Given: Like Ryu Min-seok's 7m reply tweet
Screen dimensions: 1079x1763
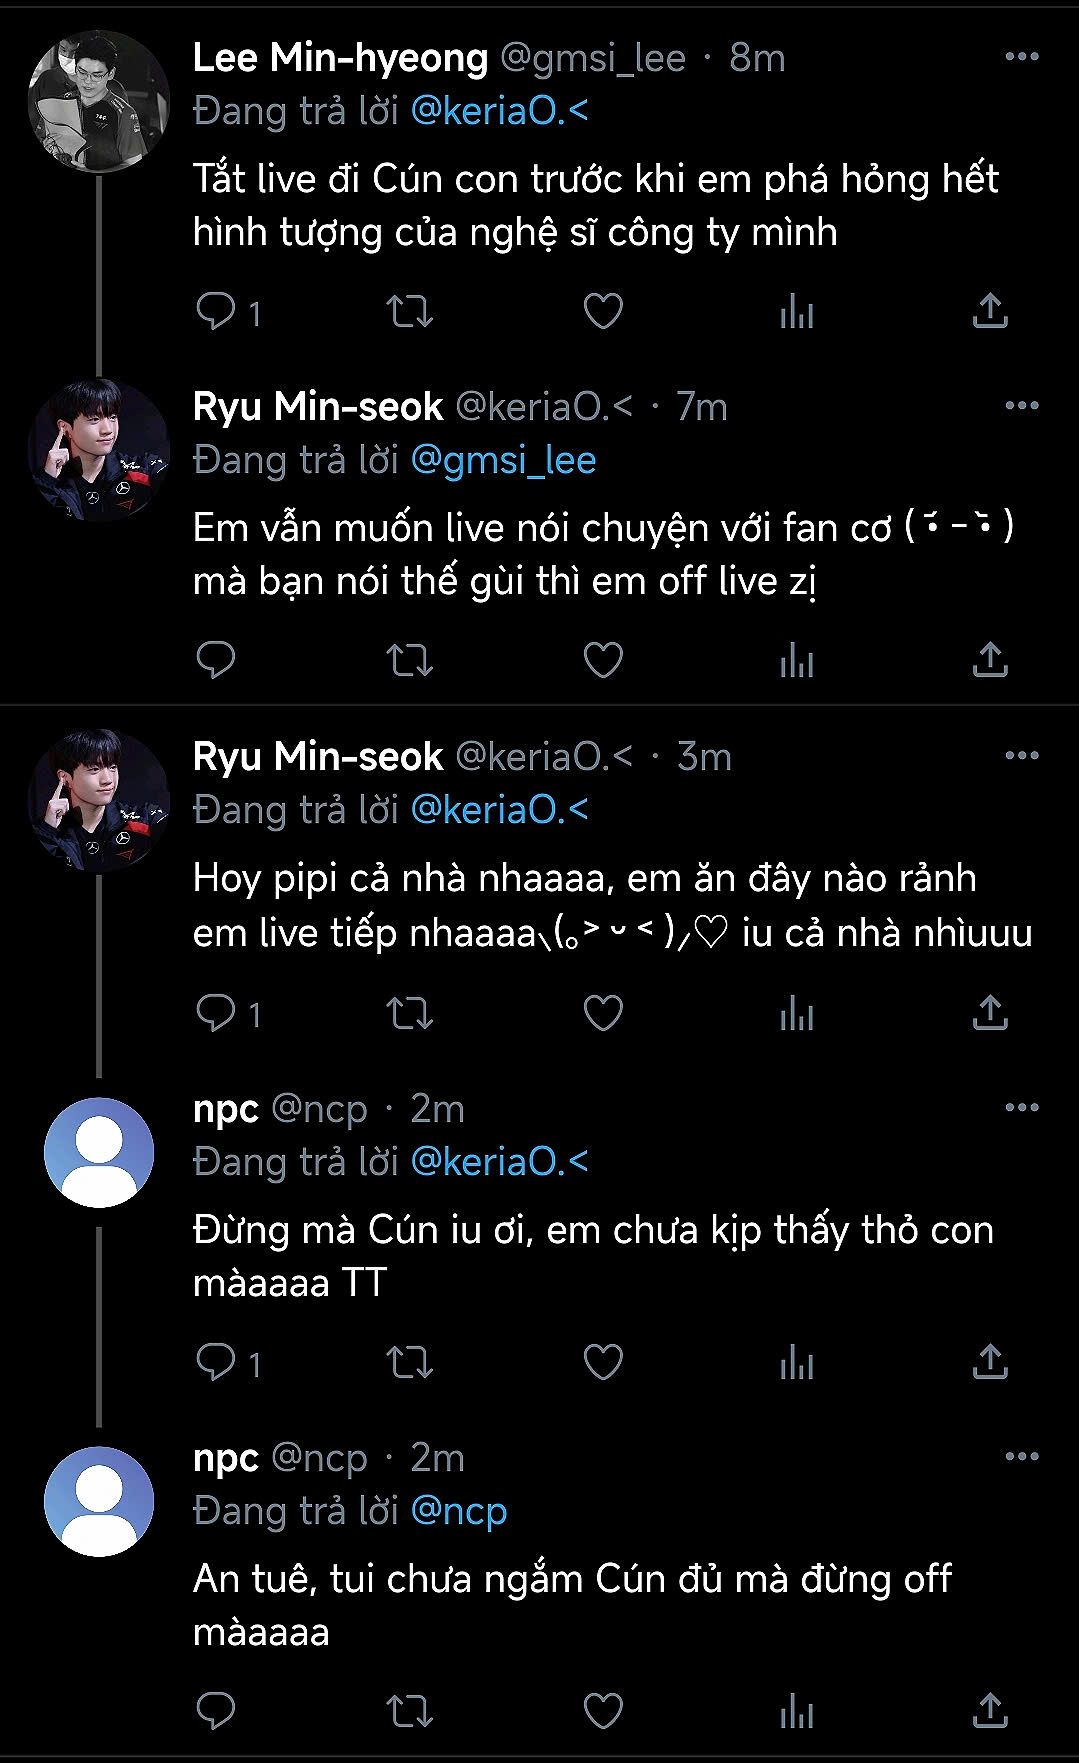Looking at the screenshot, I should tap(603, 660).
